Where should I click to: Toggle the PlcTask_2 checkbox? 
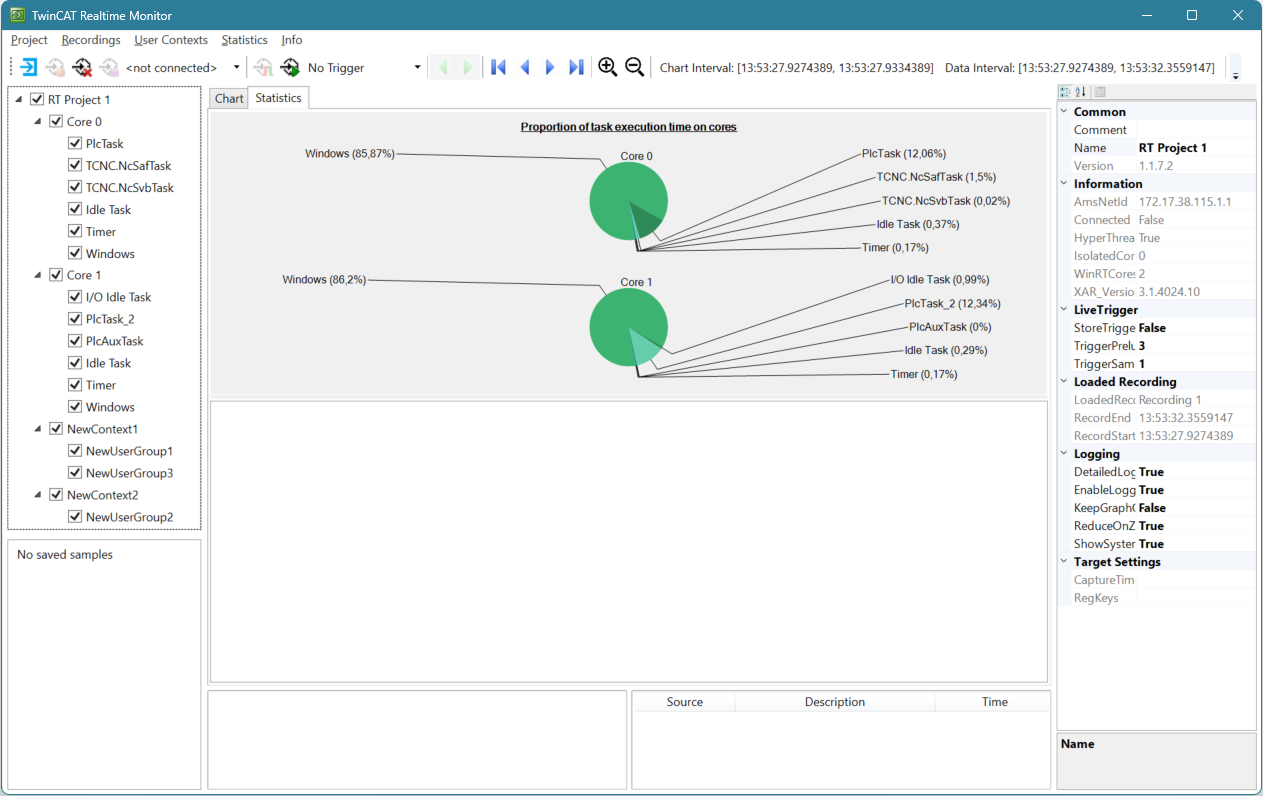[x=75, y=319]
